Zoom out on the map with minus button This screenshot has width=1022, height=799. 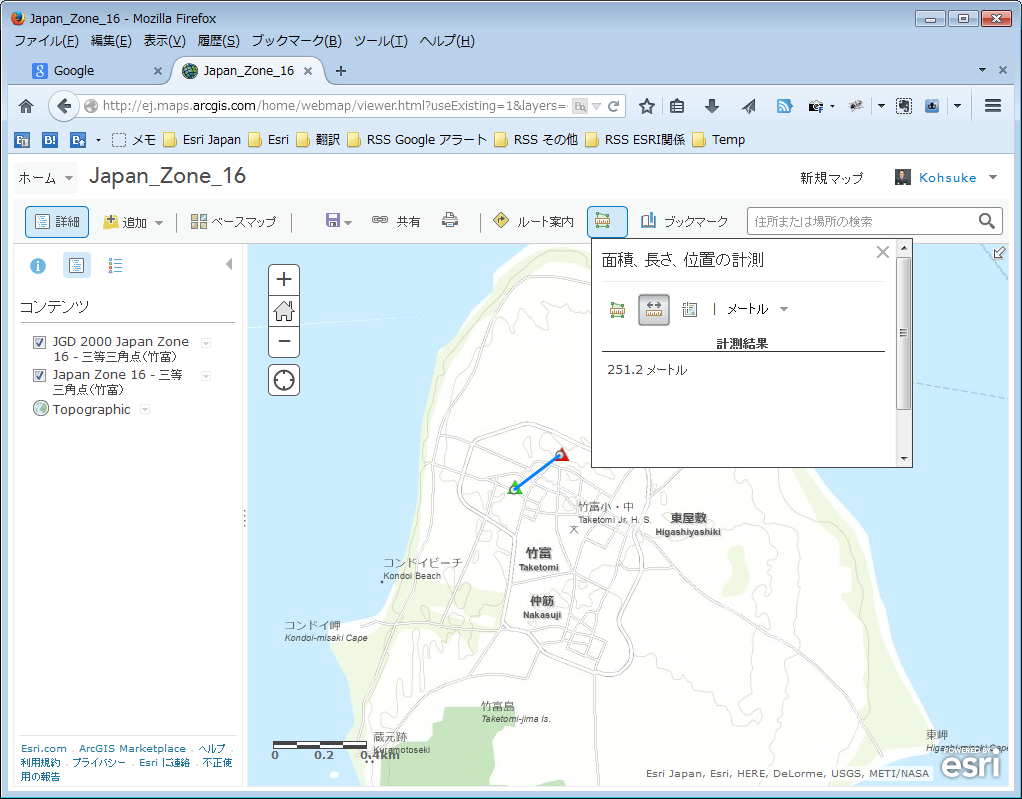(x=284, y=341)
